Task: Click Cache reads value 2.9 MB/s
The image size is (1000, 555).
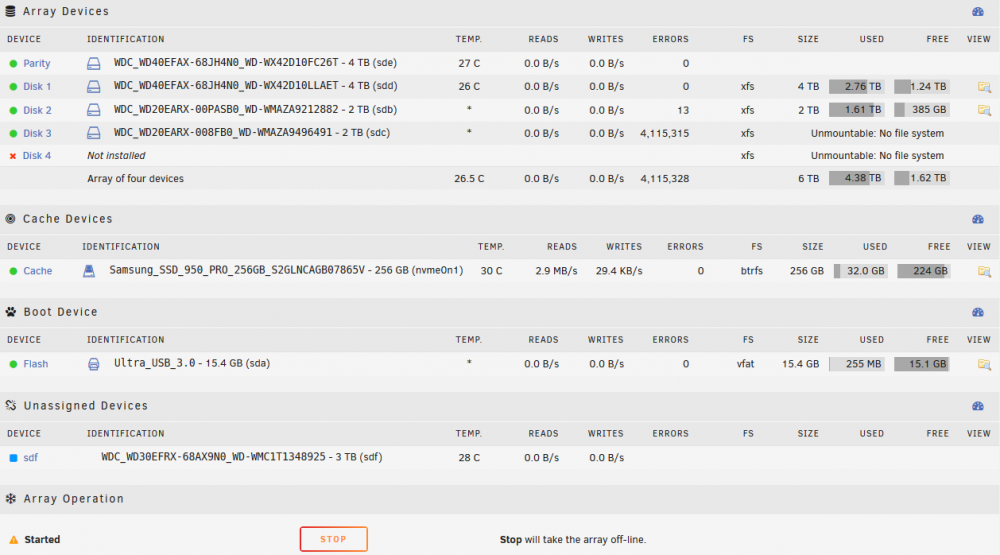Action: [x=556, y=271]
